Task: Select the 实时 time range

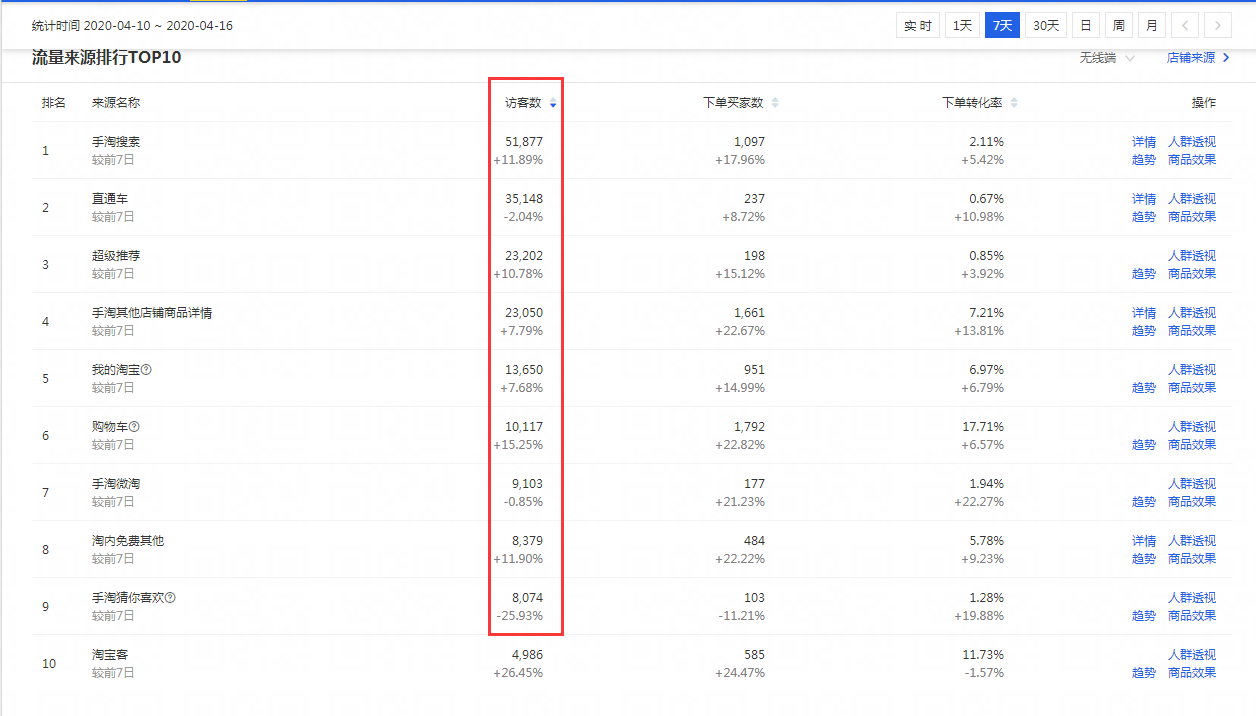Action: click(x=918, y=26)
